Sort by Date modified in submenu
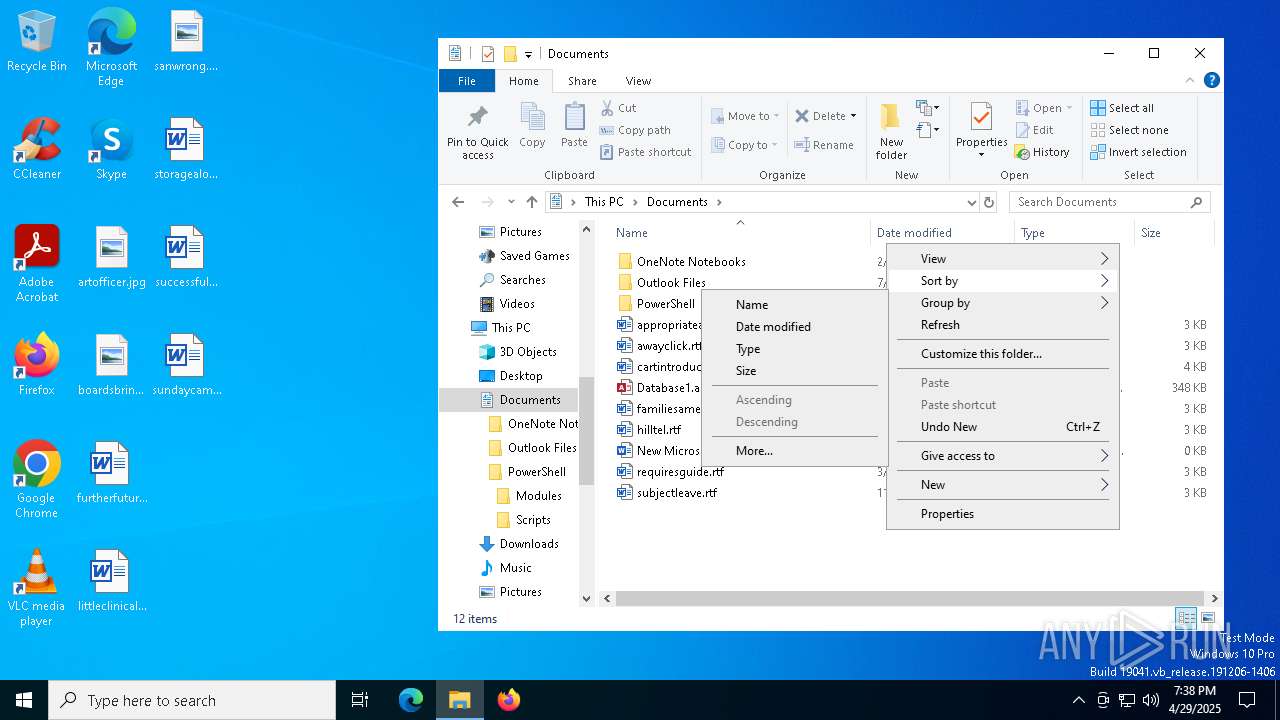The image size is (1280, 720). click(795, 327)
